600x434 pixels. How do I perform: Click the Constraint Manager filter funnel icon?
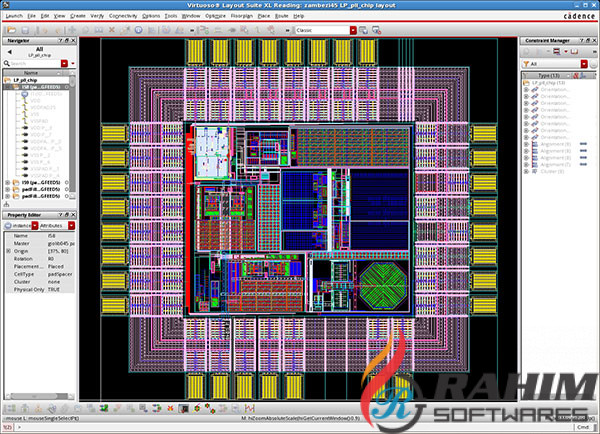coord(526,64)
